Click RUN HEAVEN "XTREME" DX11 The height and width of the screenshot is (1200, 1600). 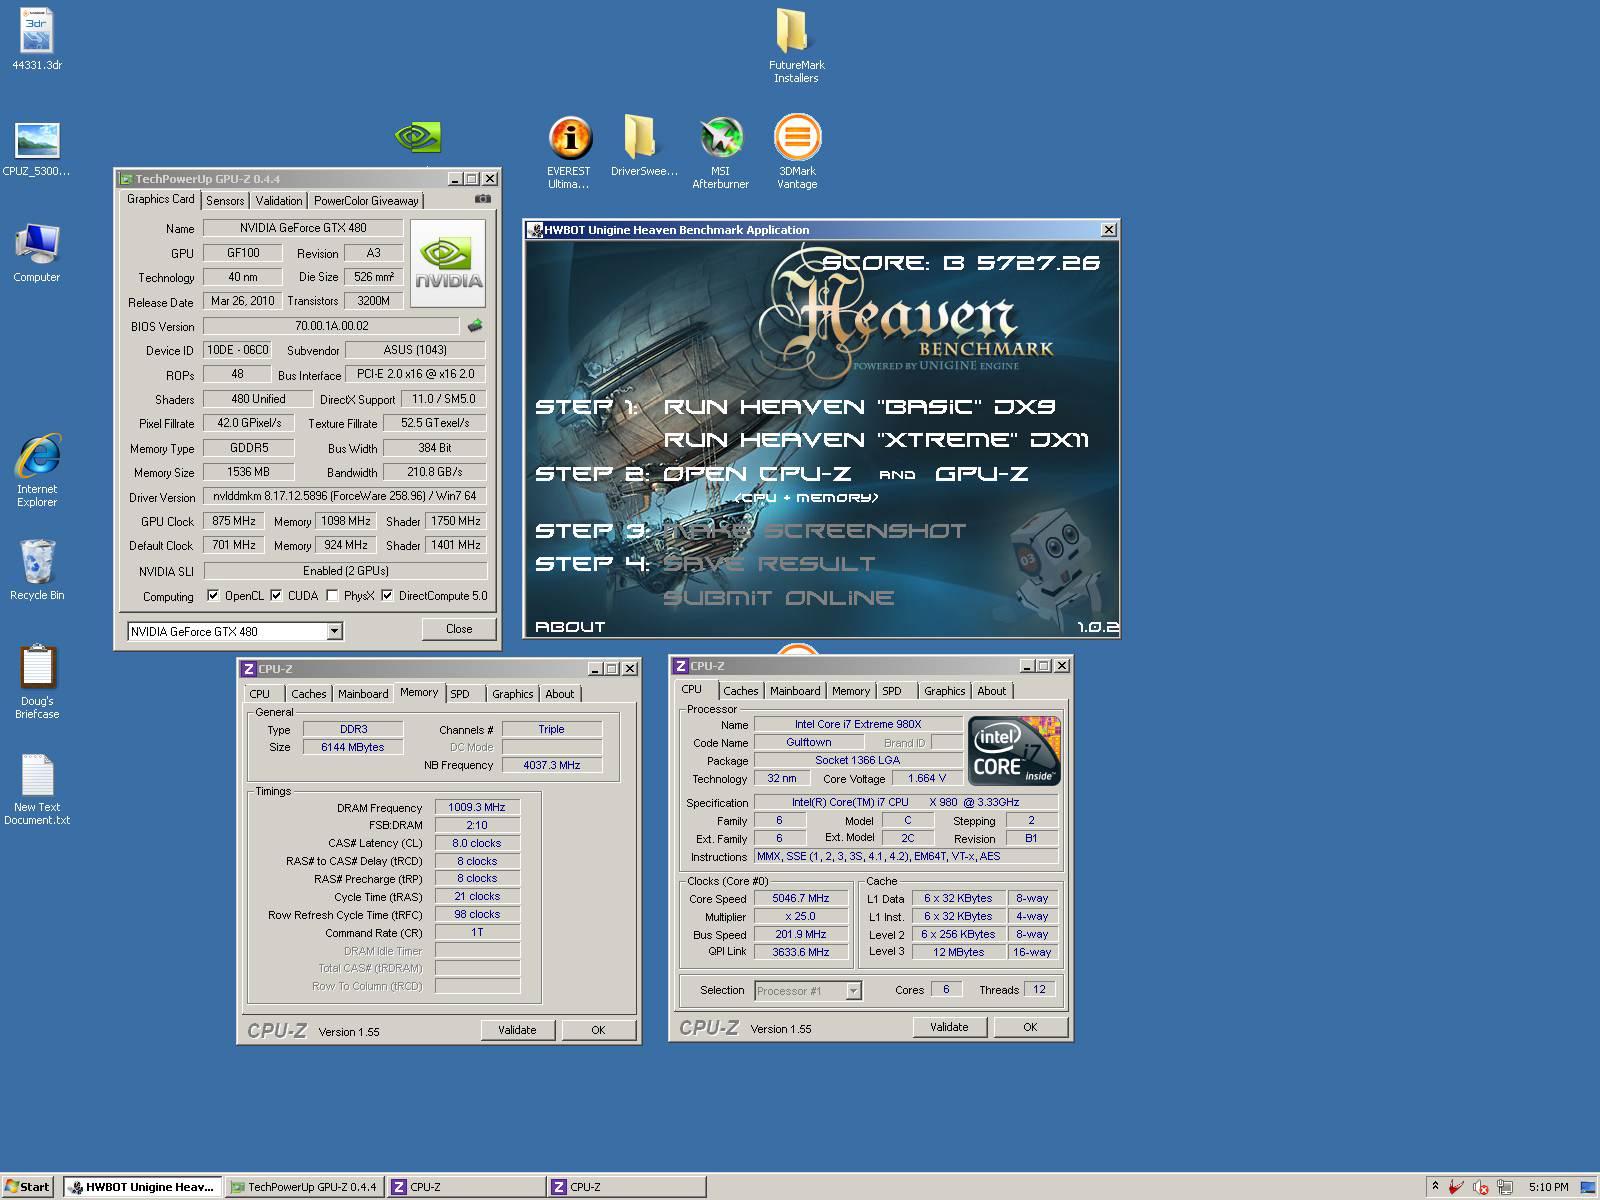(x=877, y=440)
